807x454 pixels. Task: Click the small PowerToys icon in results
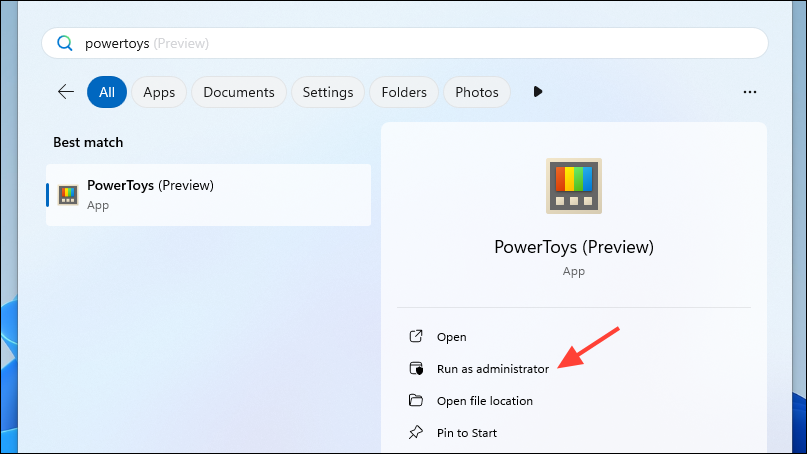pyautogui.click(x=68, y=195)
